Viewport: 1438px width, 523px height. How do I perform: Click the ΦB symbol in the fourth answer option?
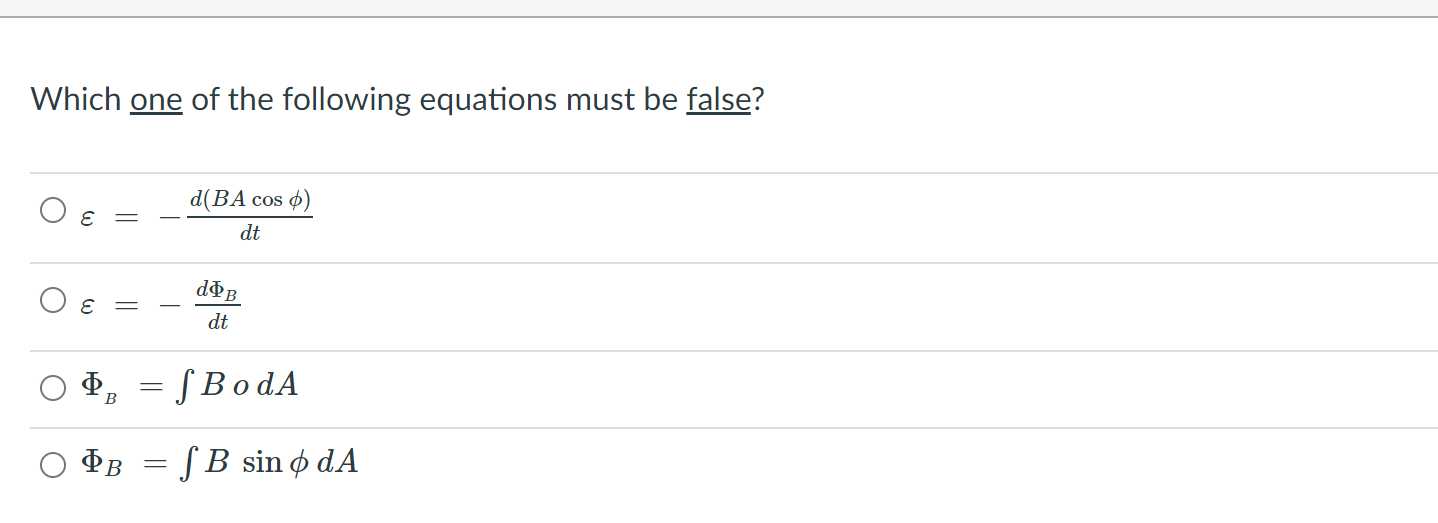click(101, 464)
